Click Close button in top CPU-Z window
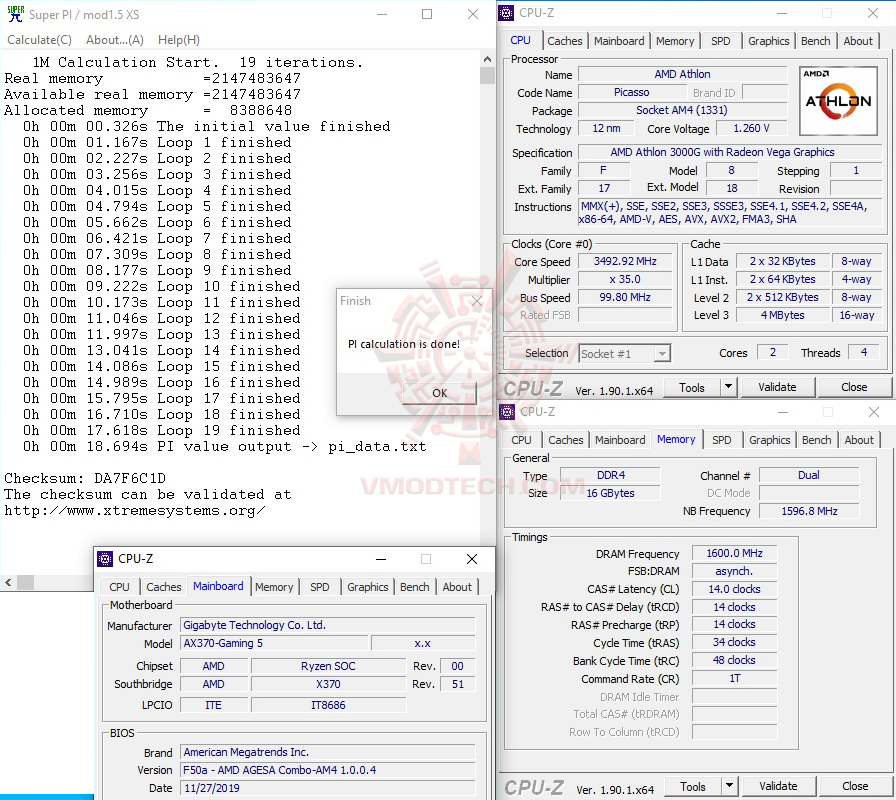 (854, 387)
